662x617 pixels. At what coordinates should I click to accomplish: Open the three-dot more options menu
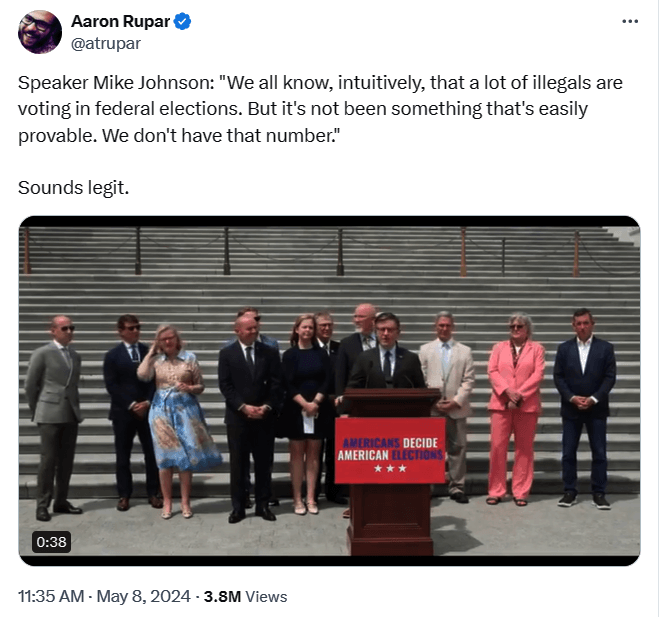629,22
